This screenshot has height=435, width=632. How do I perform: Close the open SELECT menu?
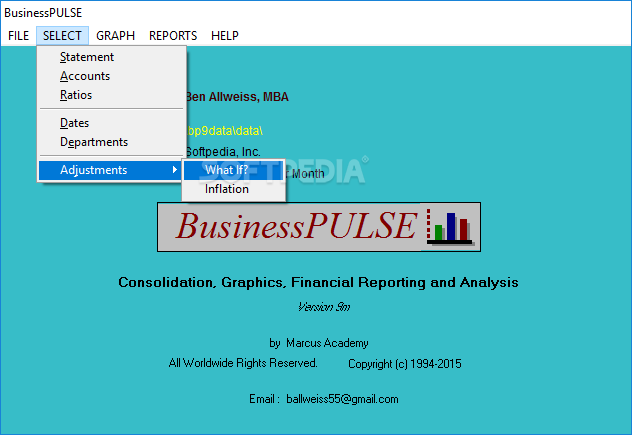[62, 36]
